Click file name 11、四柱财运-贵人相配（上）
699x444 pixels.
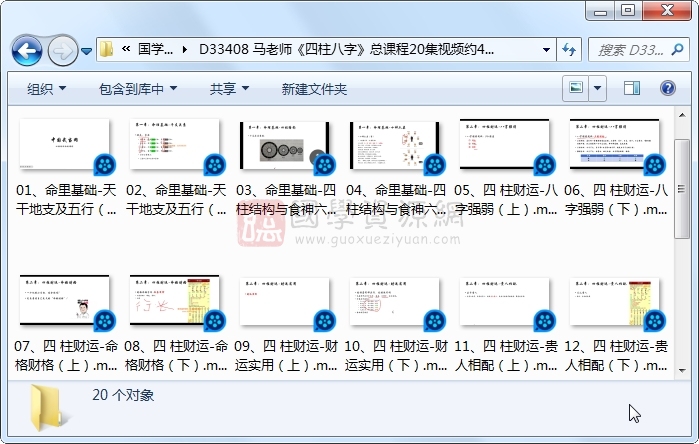pos(506,355)
